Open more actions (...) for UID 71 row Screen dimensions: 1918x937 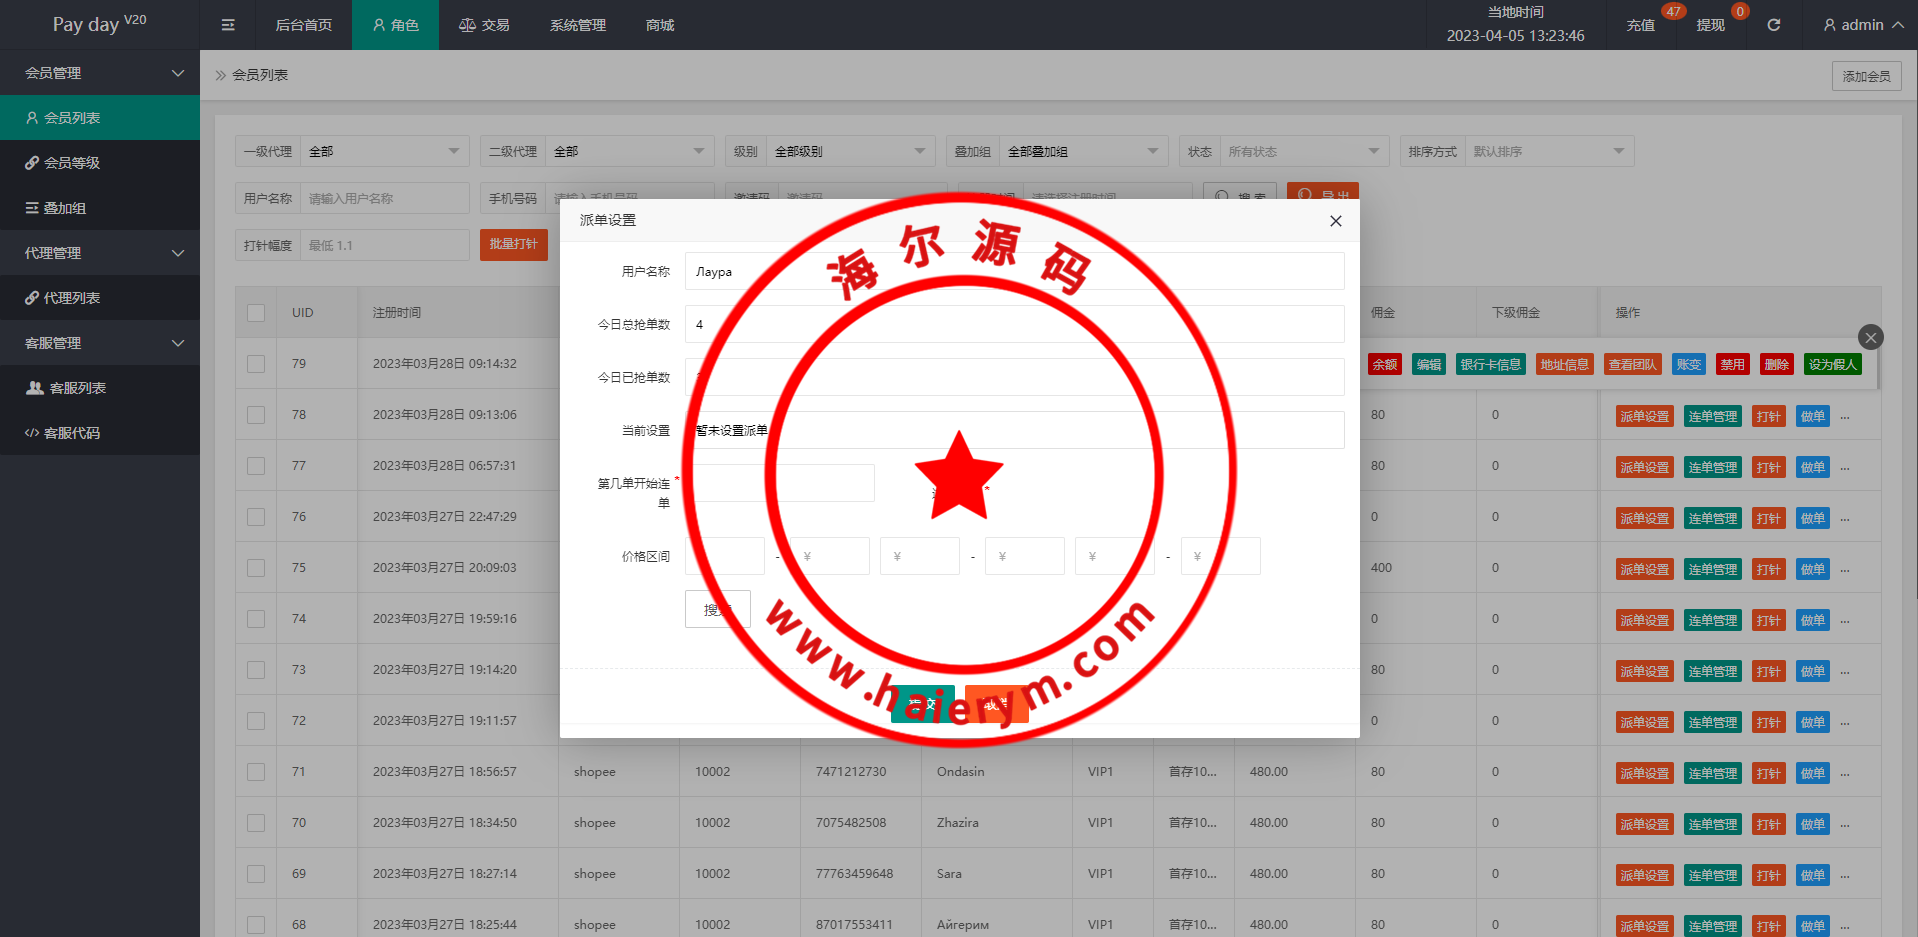click(1845, 774)
